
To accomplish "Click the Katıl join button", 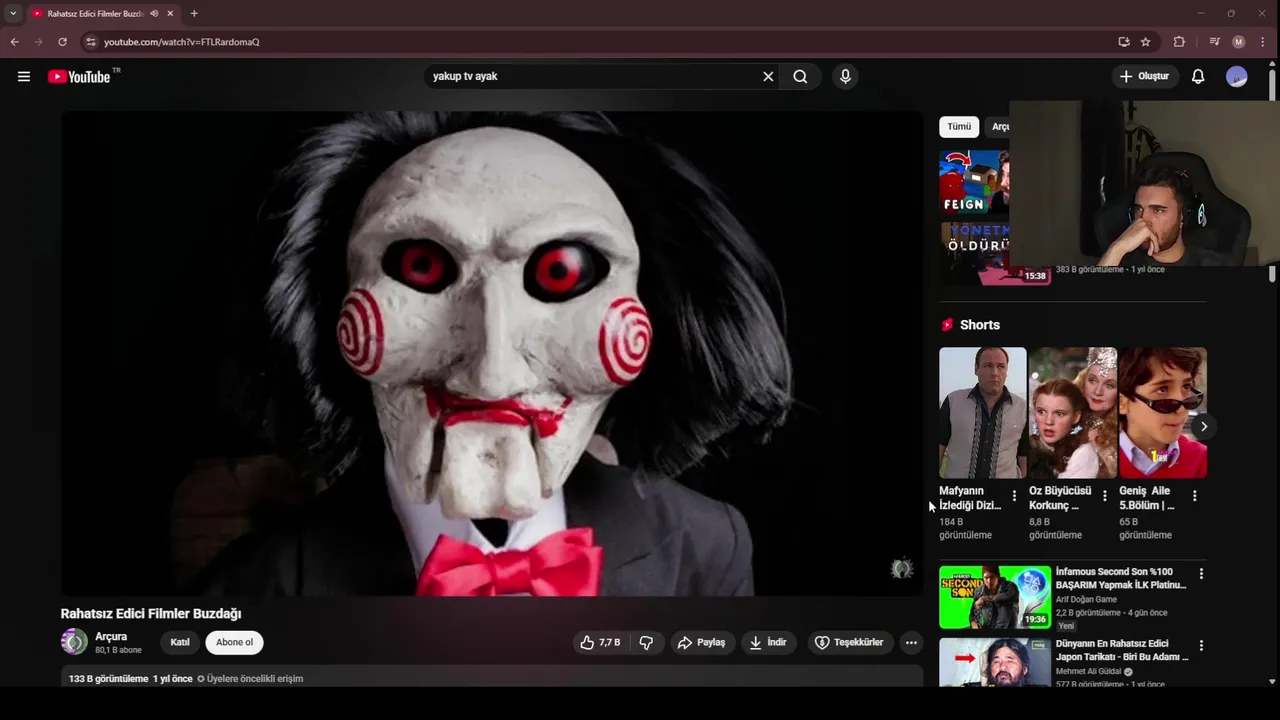I will (x=180, y=642).
